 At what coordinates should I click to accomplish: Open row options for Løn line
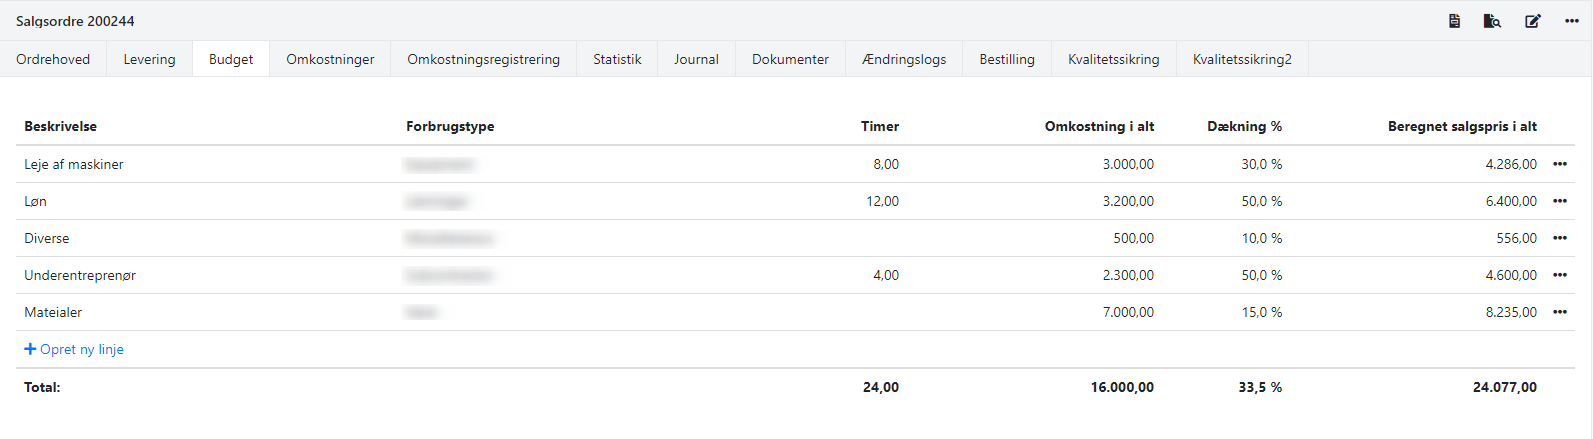(1559, 201)
